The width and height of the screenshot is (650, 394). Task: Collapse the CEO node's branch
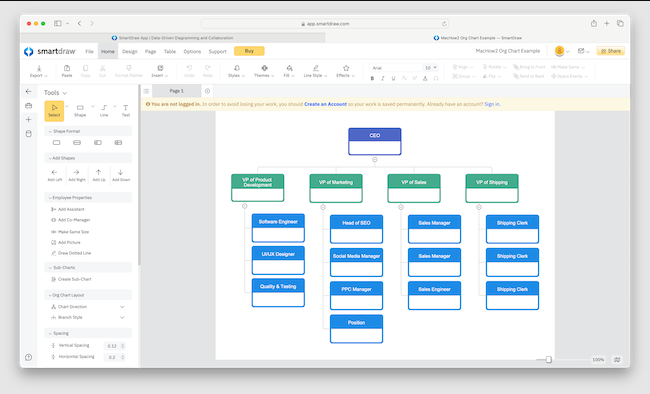coord(374,160)
